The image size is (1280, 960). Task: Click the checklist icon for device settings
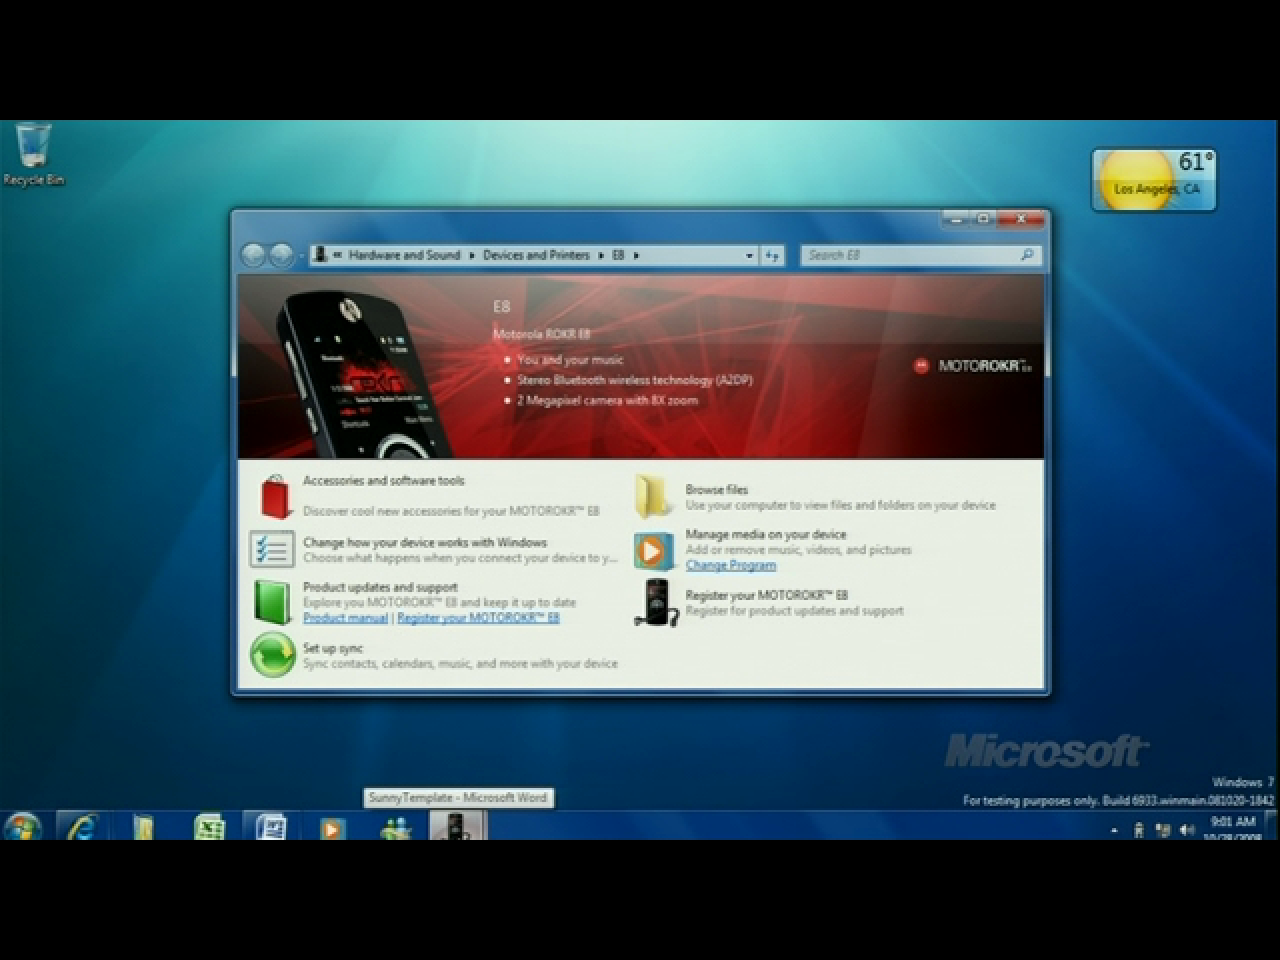(x=272, y=549)
